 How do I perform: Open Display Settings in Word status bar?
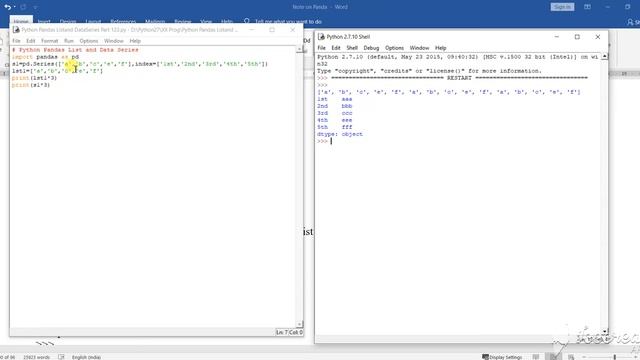[x=502, y=357]
